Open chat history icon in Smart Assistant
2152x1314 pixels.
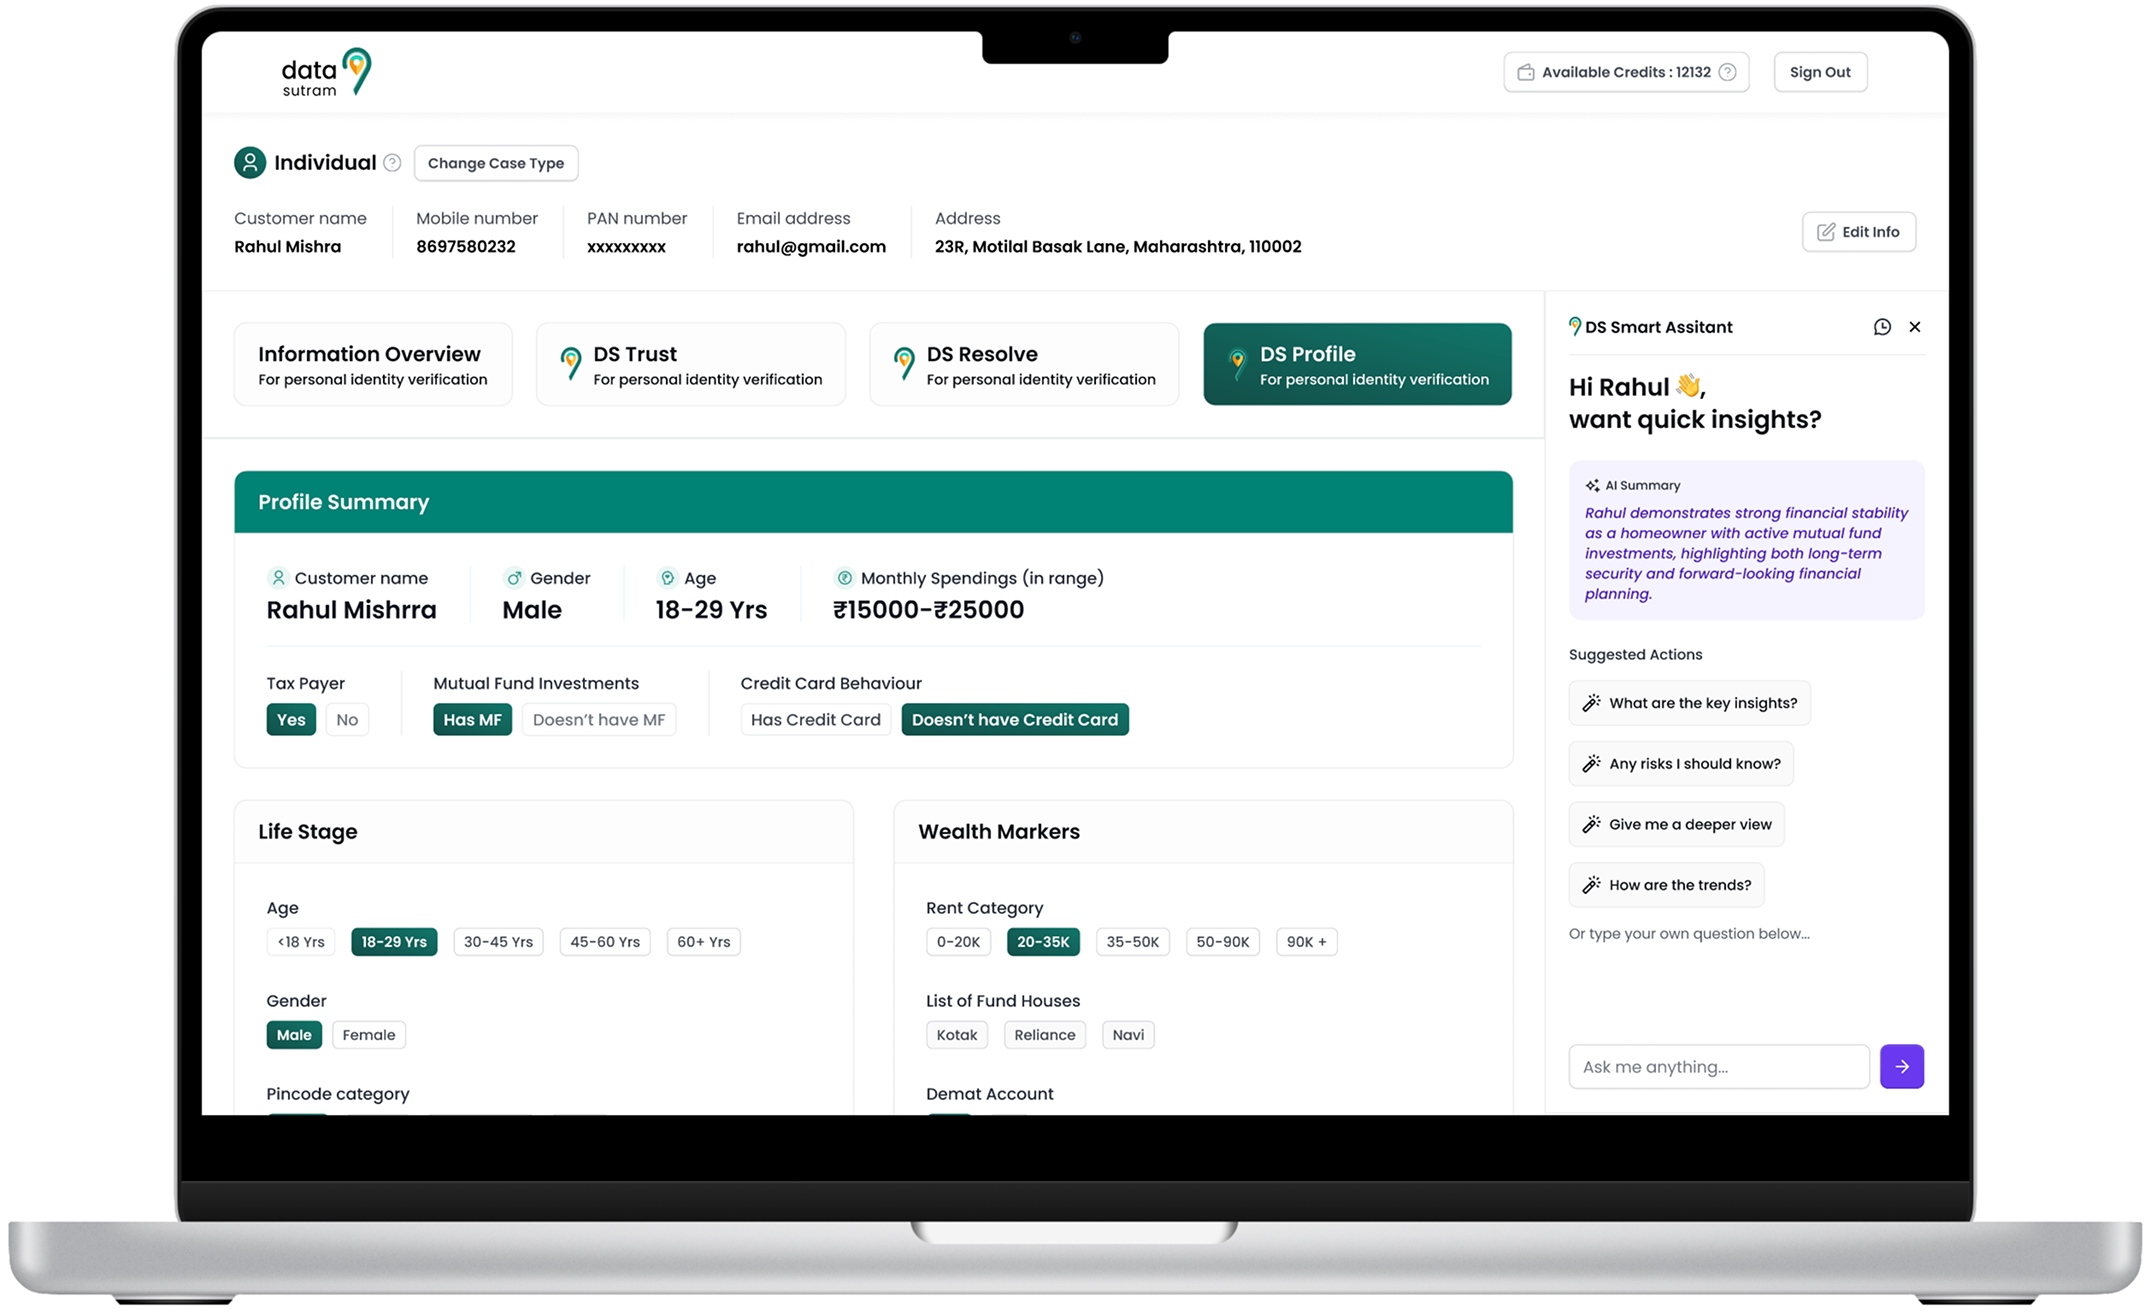pyautogui.click(x=1882, y=327)
